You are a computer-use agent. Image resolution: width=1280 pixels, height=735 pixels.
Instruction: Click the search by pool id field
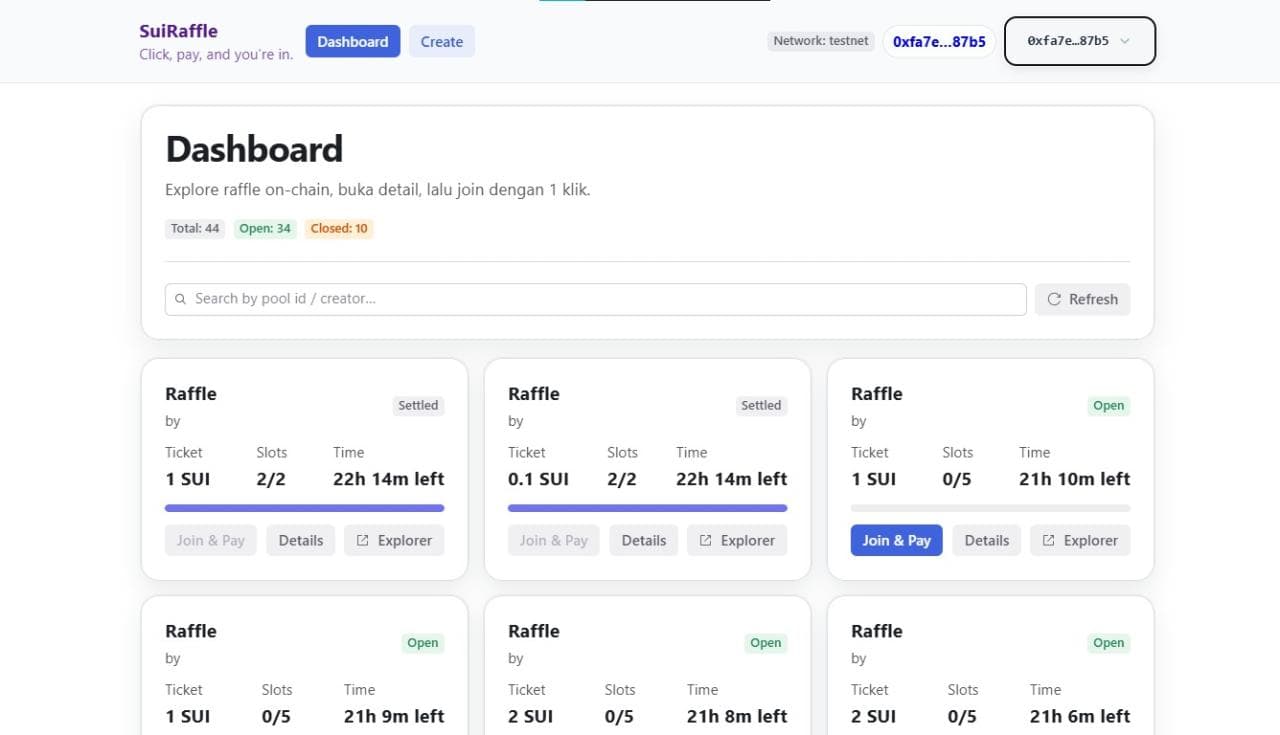tap(596, 299)
